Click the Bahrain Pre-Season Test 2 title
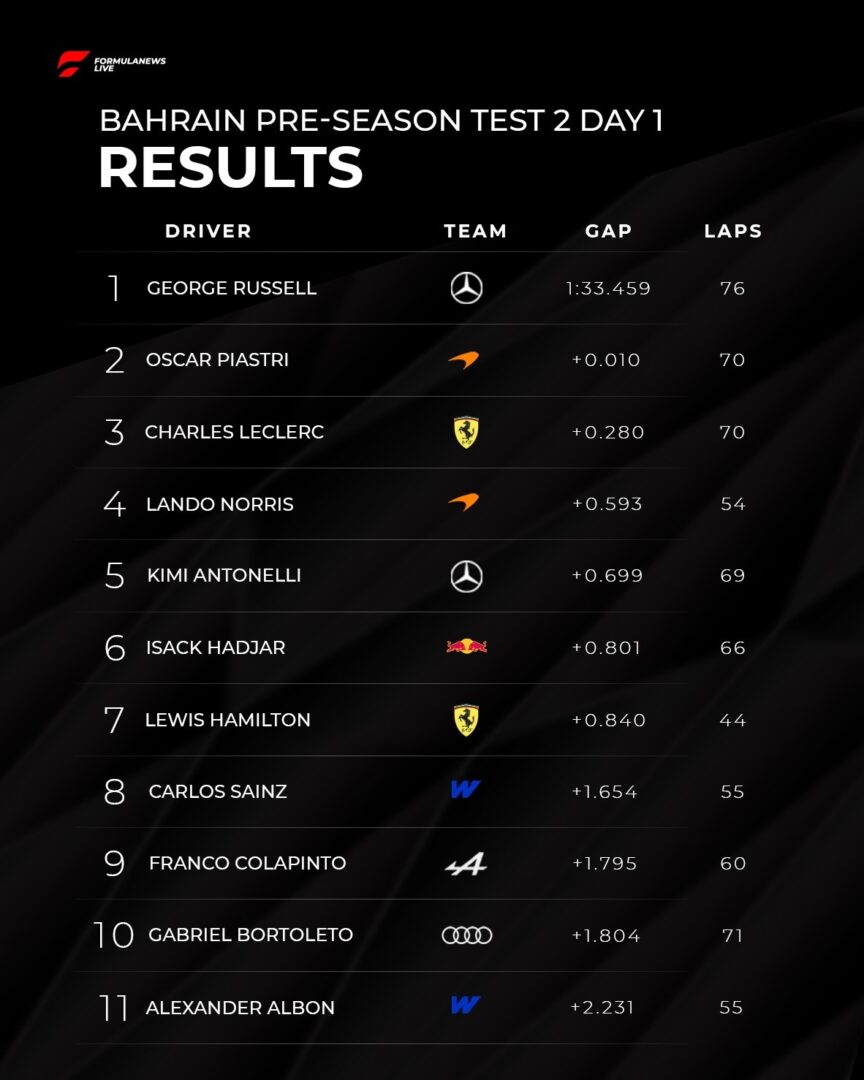This screenshot has height=1080, width=864. tap(381, 121)
